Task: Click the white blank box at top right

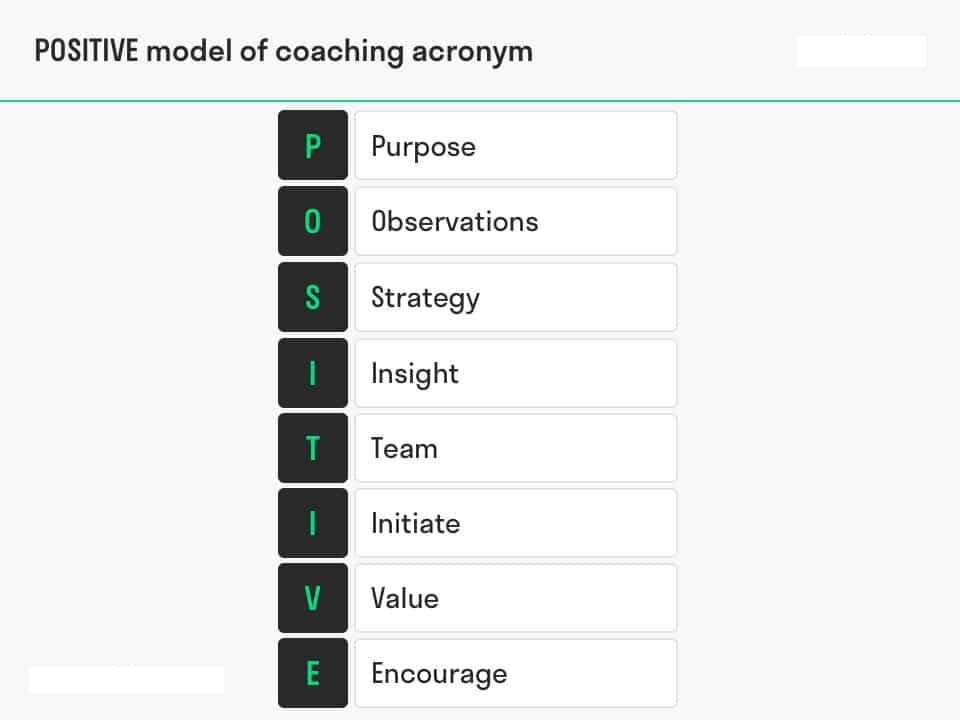Action: tap(861, 51)
